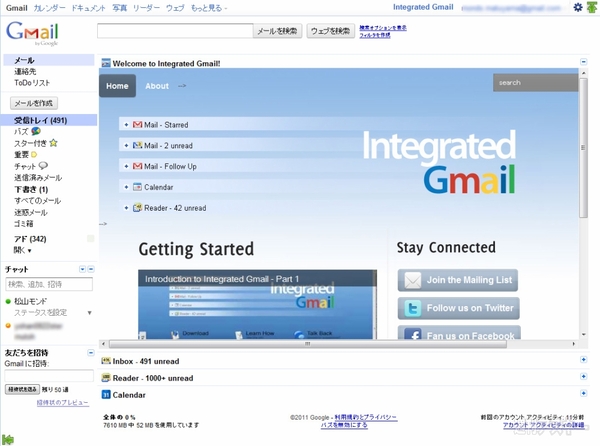Screen dimensions: 600x446
Task: Click the Integrated Gmail link in the top bar
Action: [x=423, y=7]
